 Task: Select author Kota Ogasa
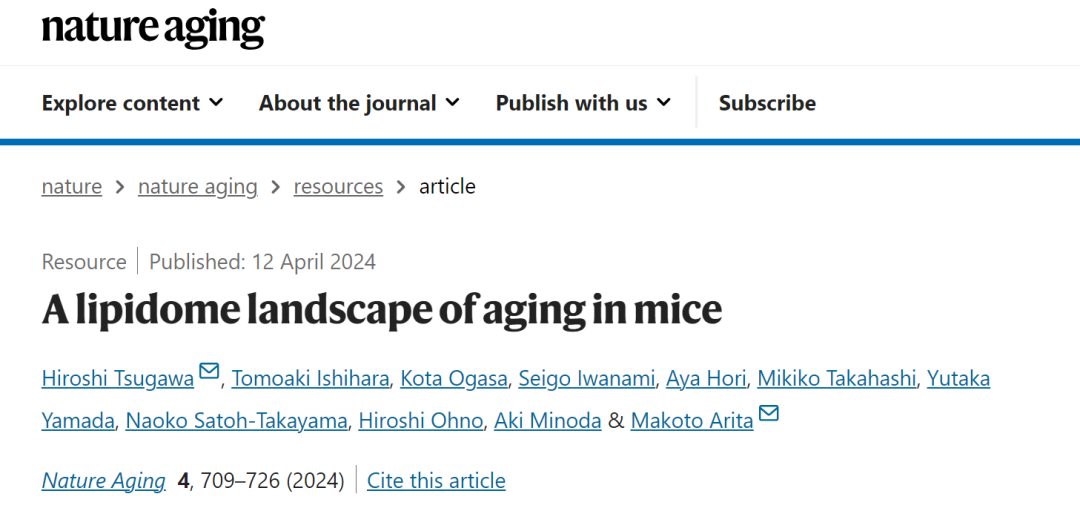pos(455,378)
